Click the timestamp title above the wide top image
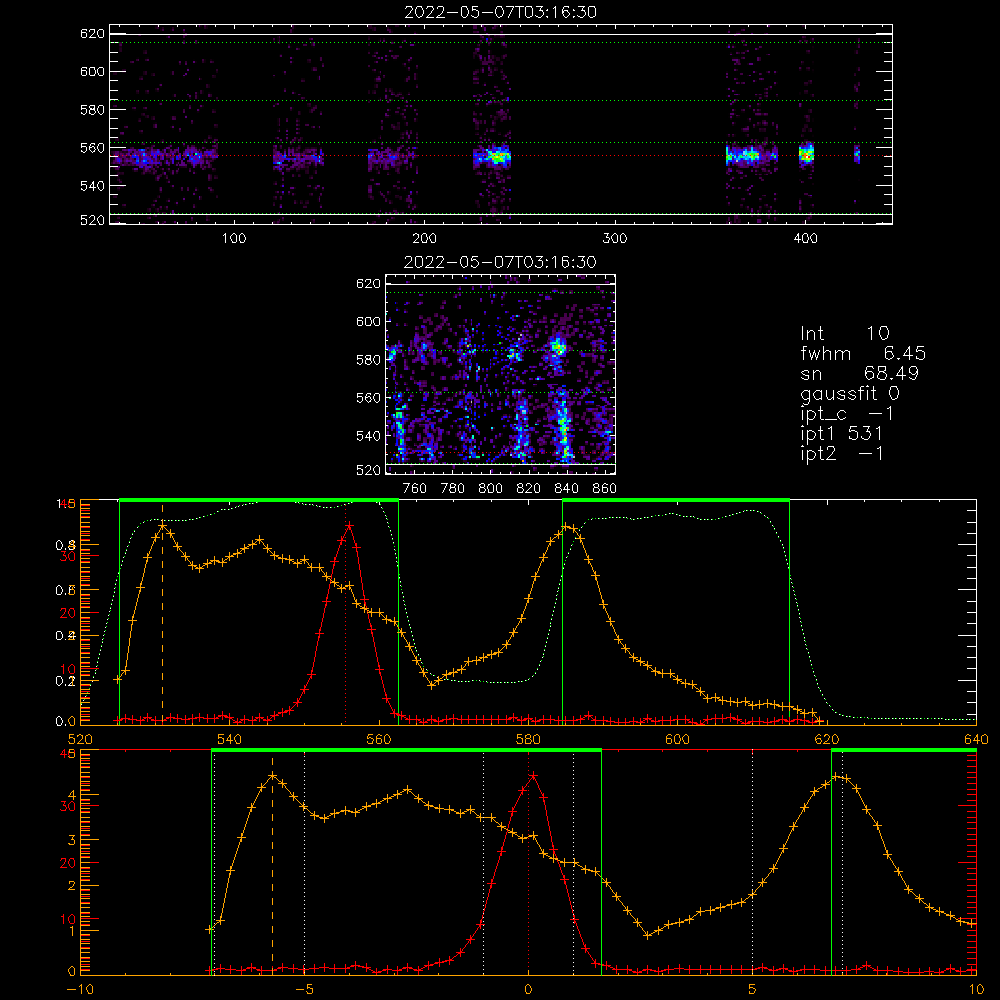The width and height of the screenshot is (1000, 1000). tap(501, 12)
